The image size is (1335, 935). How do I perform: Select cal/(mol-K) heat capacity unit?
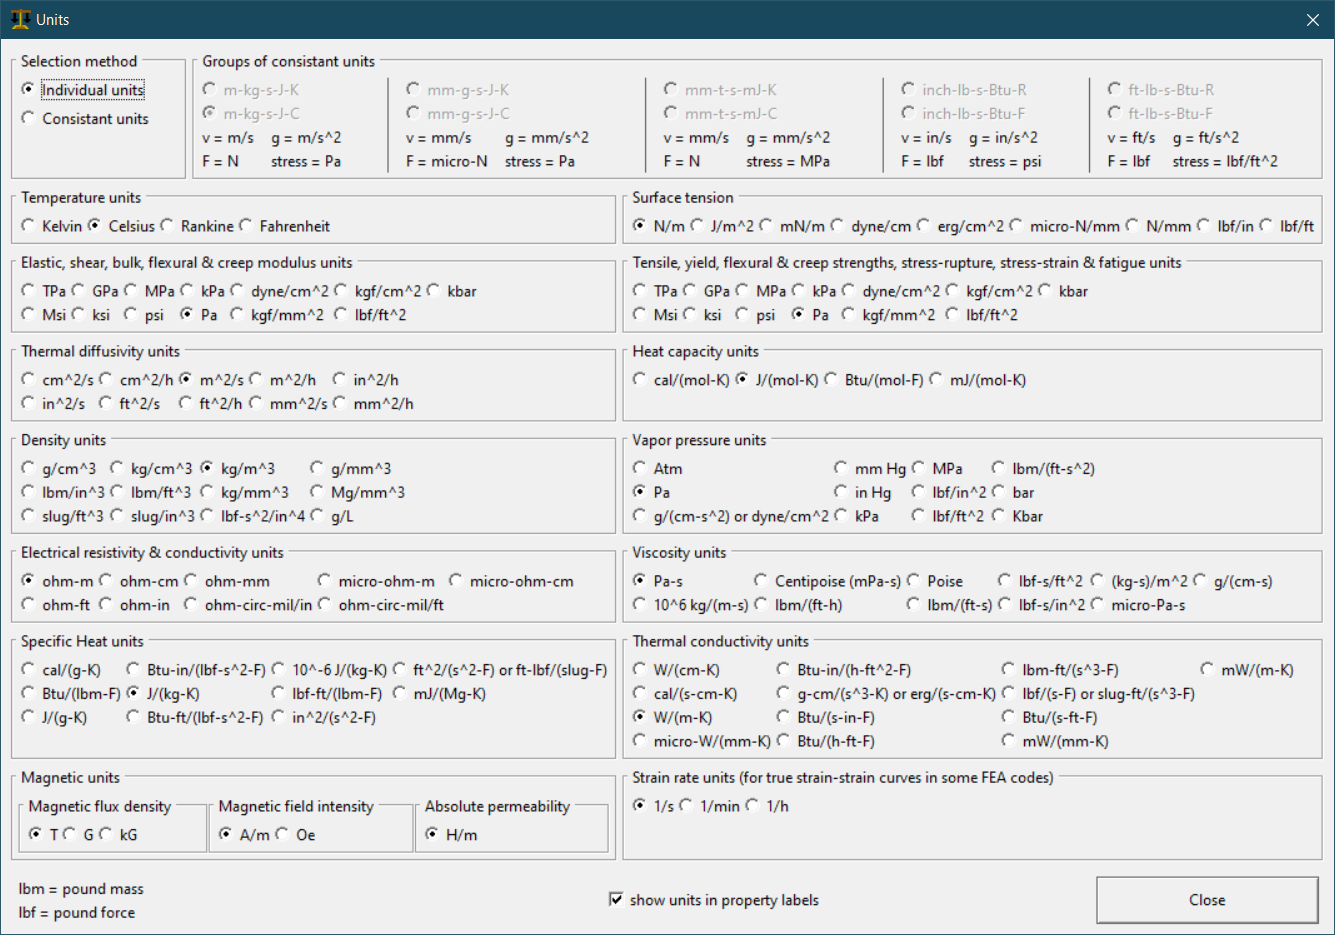640,380
